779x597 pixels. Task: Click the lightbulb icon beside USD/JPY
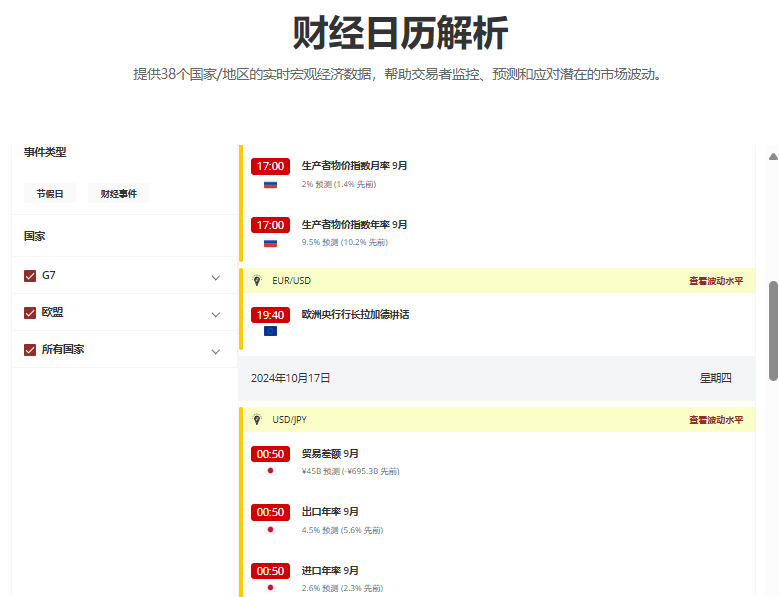pos(257,420)
